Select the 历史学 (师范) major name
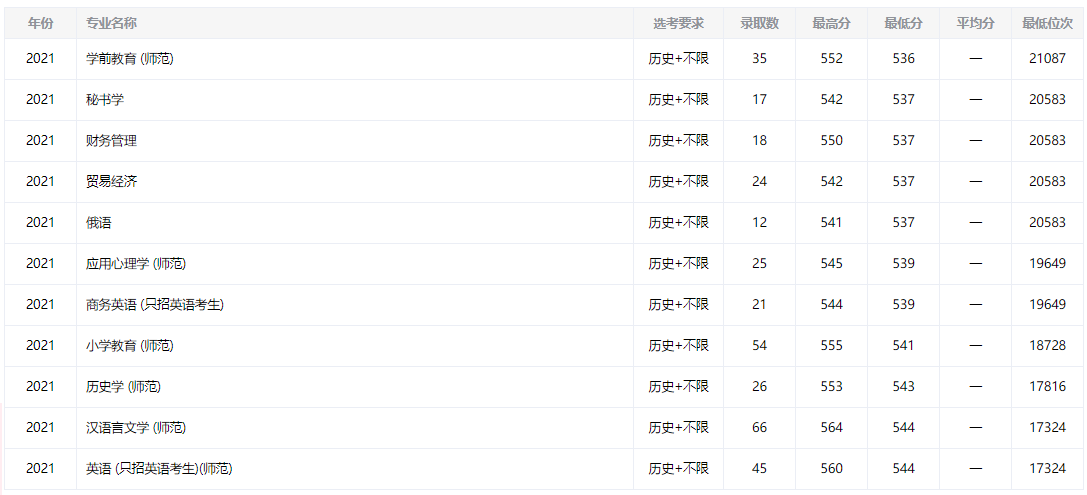Viewport: 1087px width, 495px height. click(123, 387)
